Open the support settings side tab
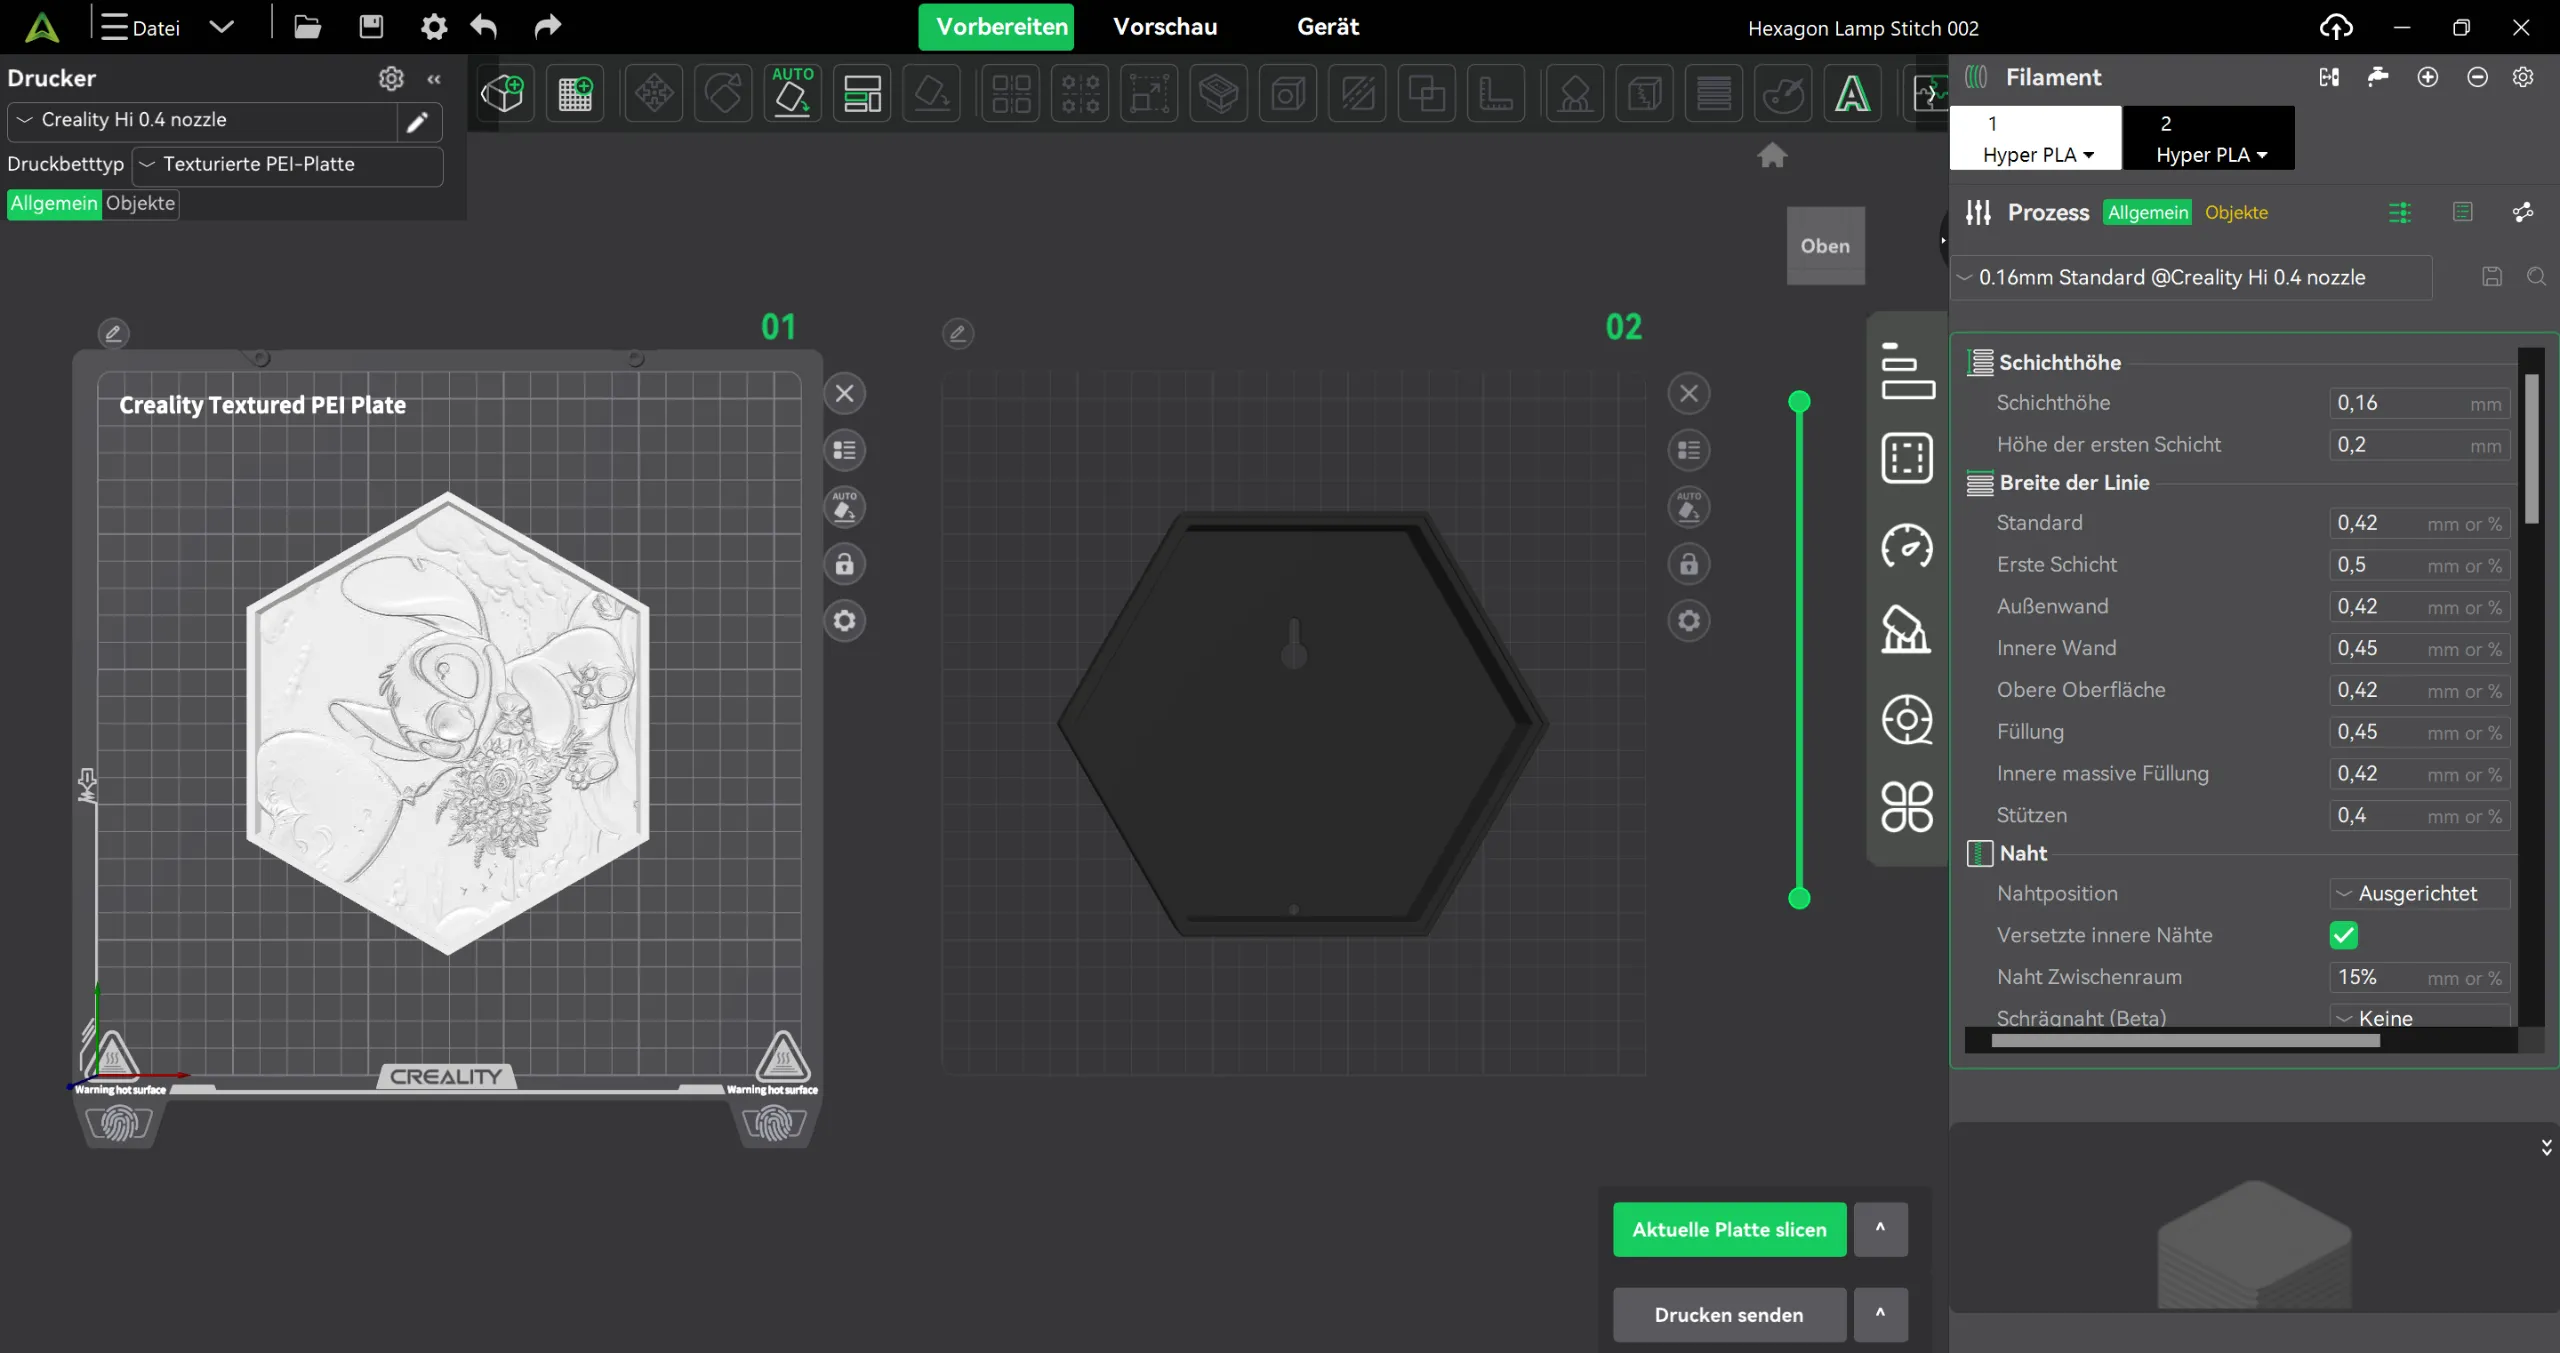 pos(1907,631)
